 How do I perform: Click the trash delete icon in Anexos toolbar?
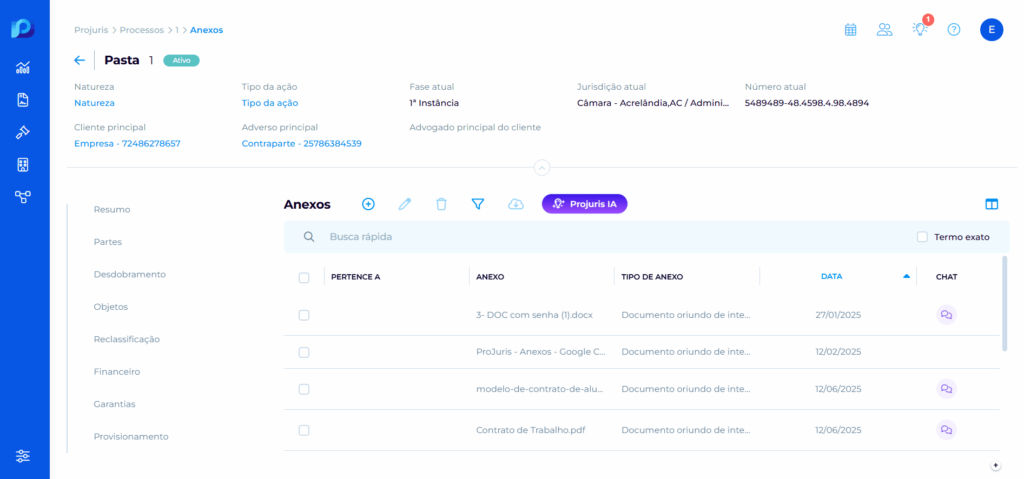point(441,204)
